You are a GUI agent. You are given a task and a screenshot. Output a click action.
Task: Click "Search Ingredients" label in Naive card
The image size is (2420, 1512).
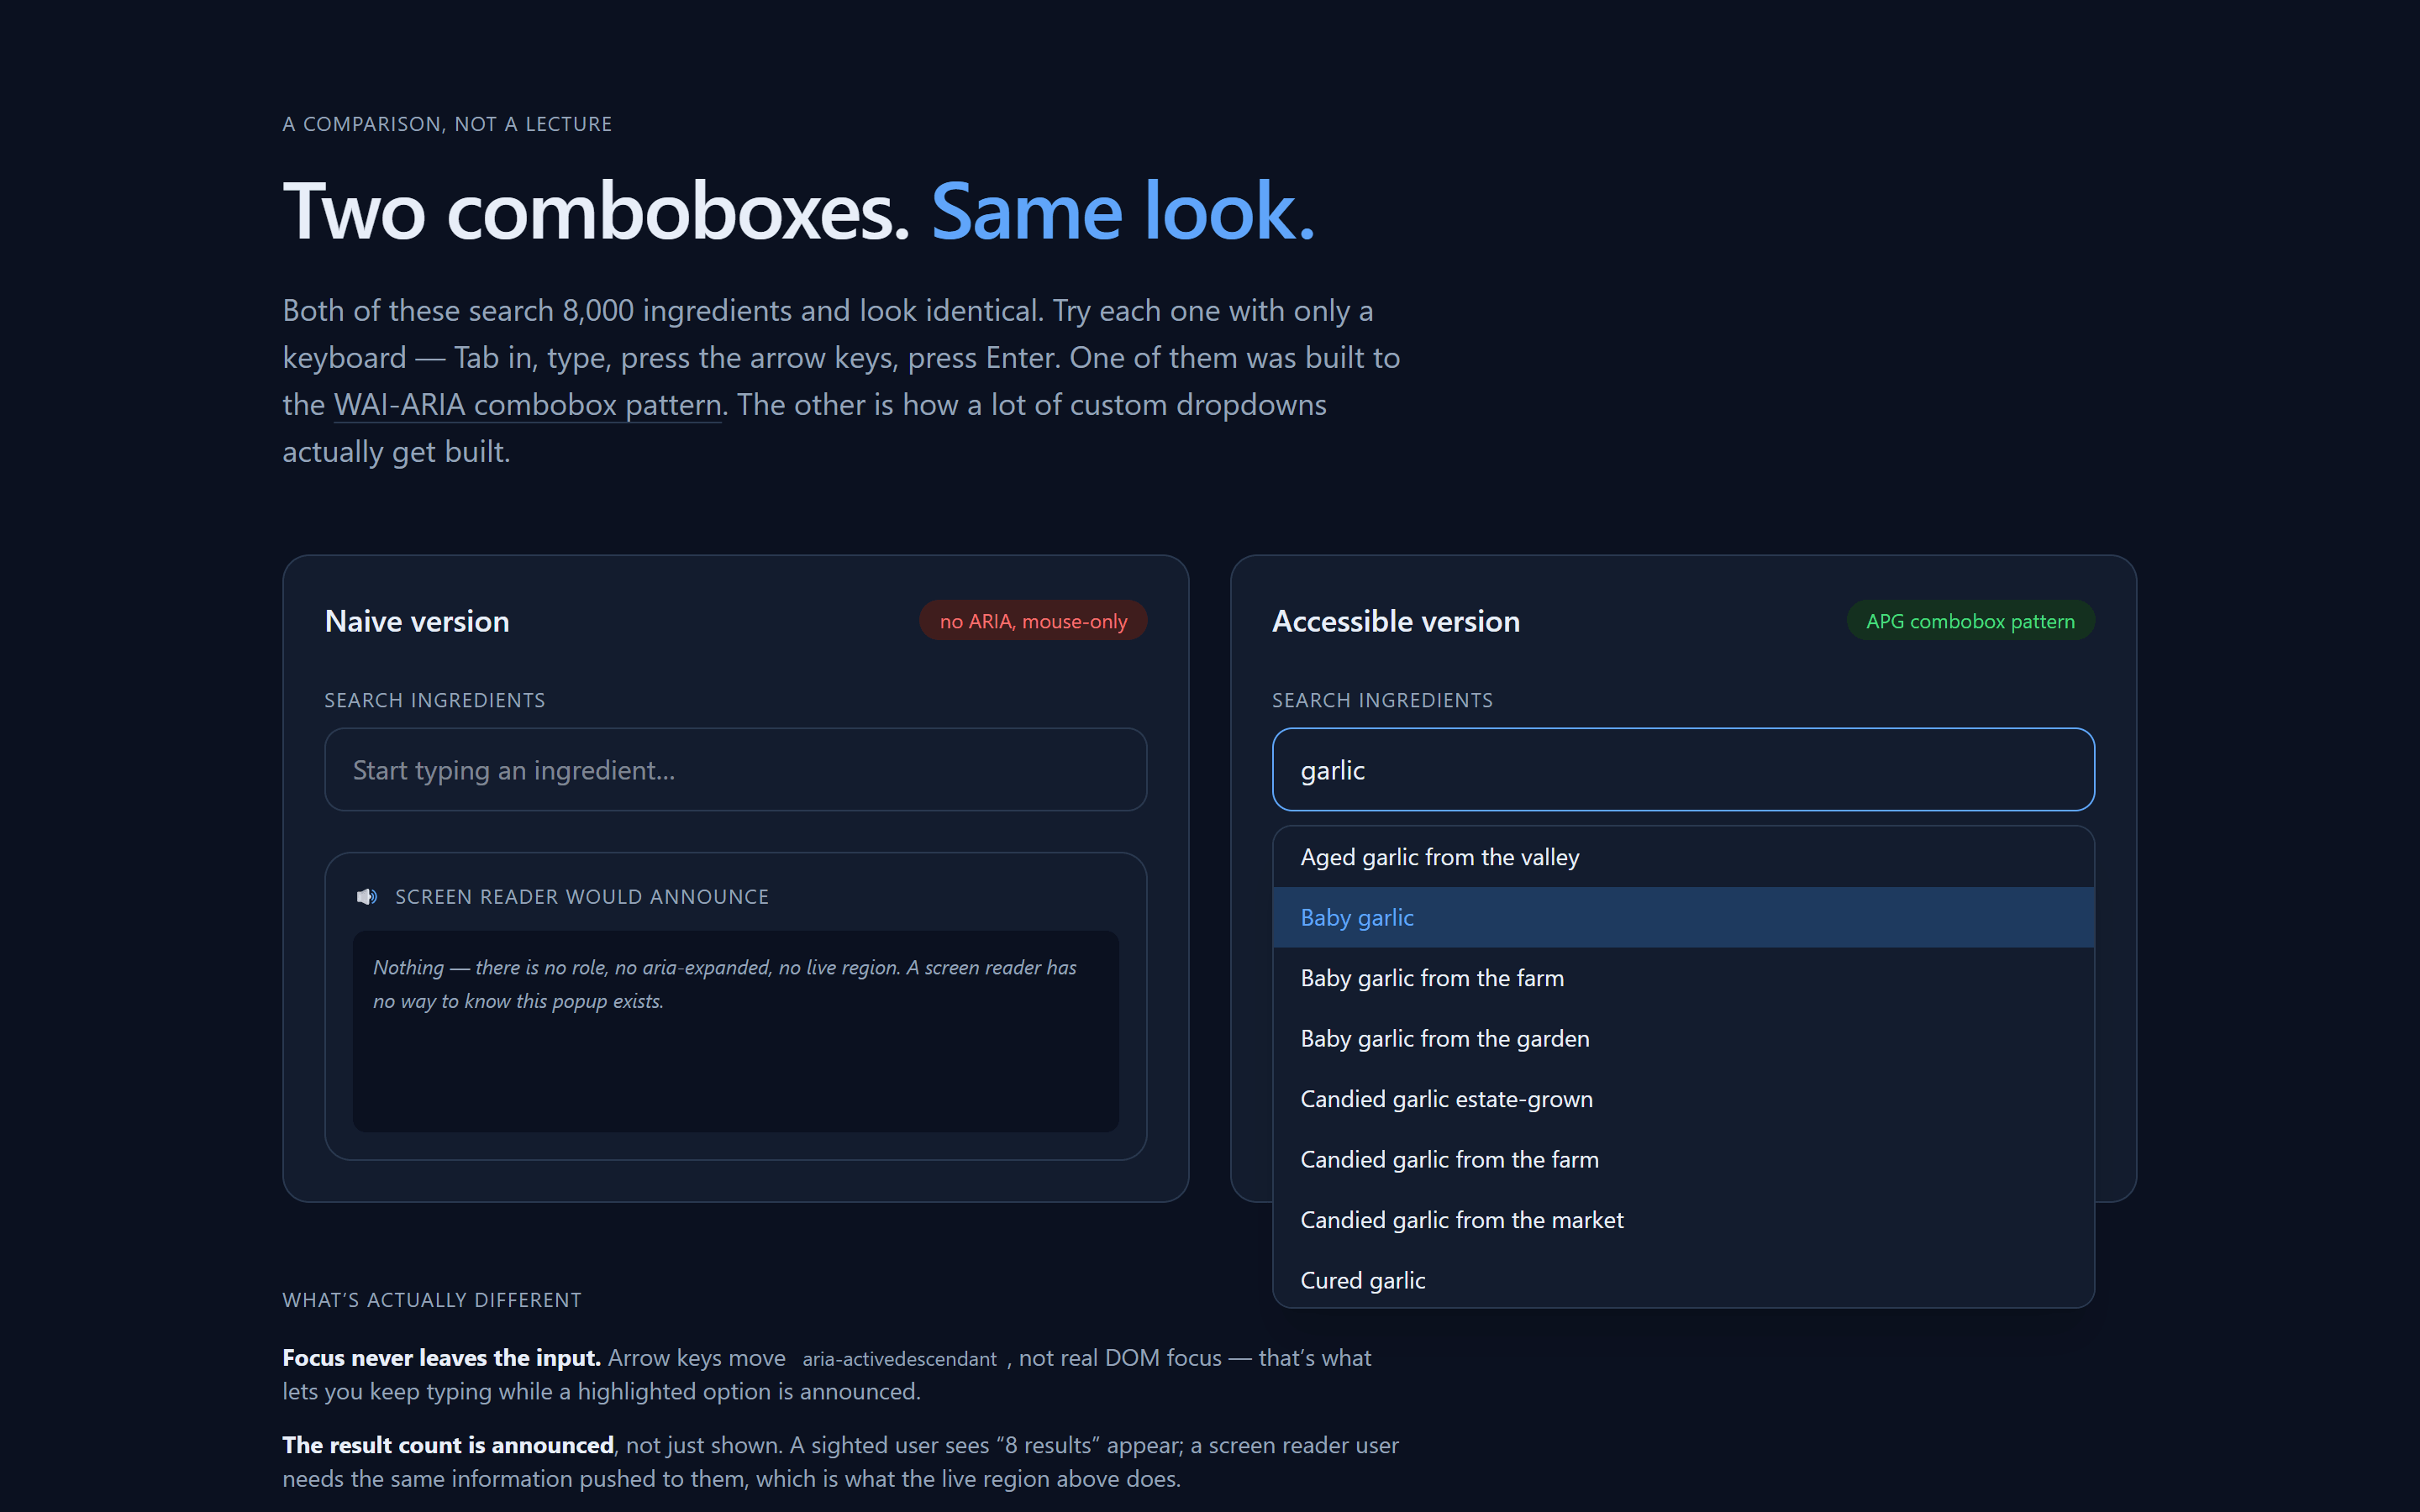(434, 700)
